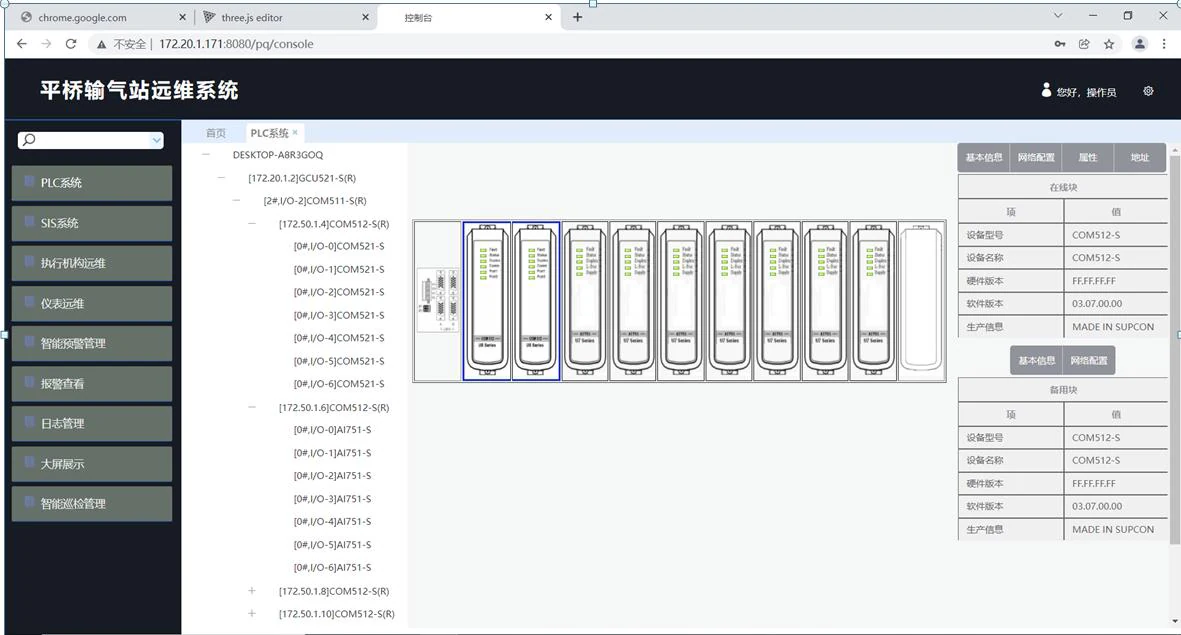
Task: Click the sidebar search input field
Action: (90, 140)
